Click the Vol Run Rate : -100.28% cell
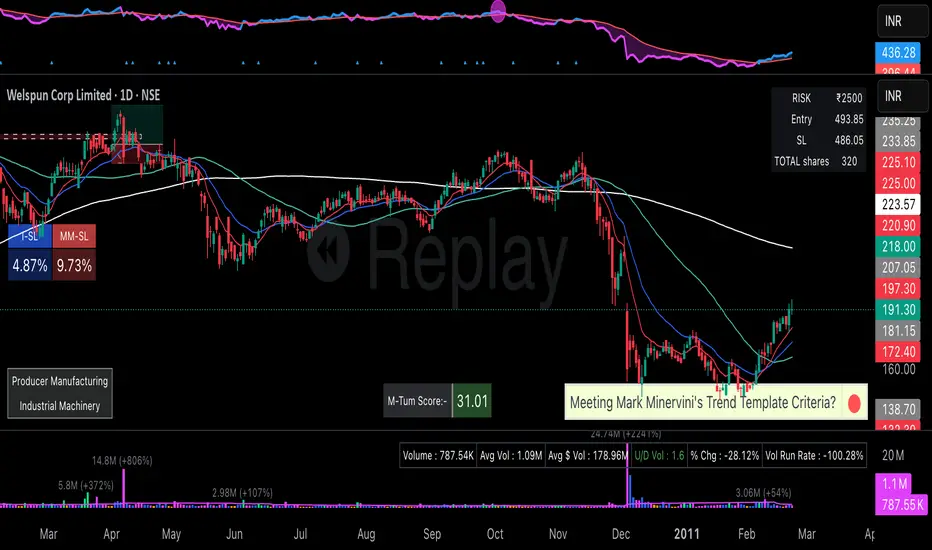 tap(814, 456)
